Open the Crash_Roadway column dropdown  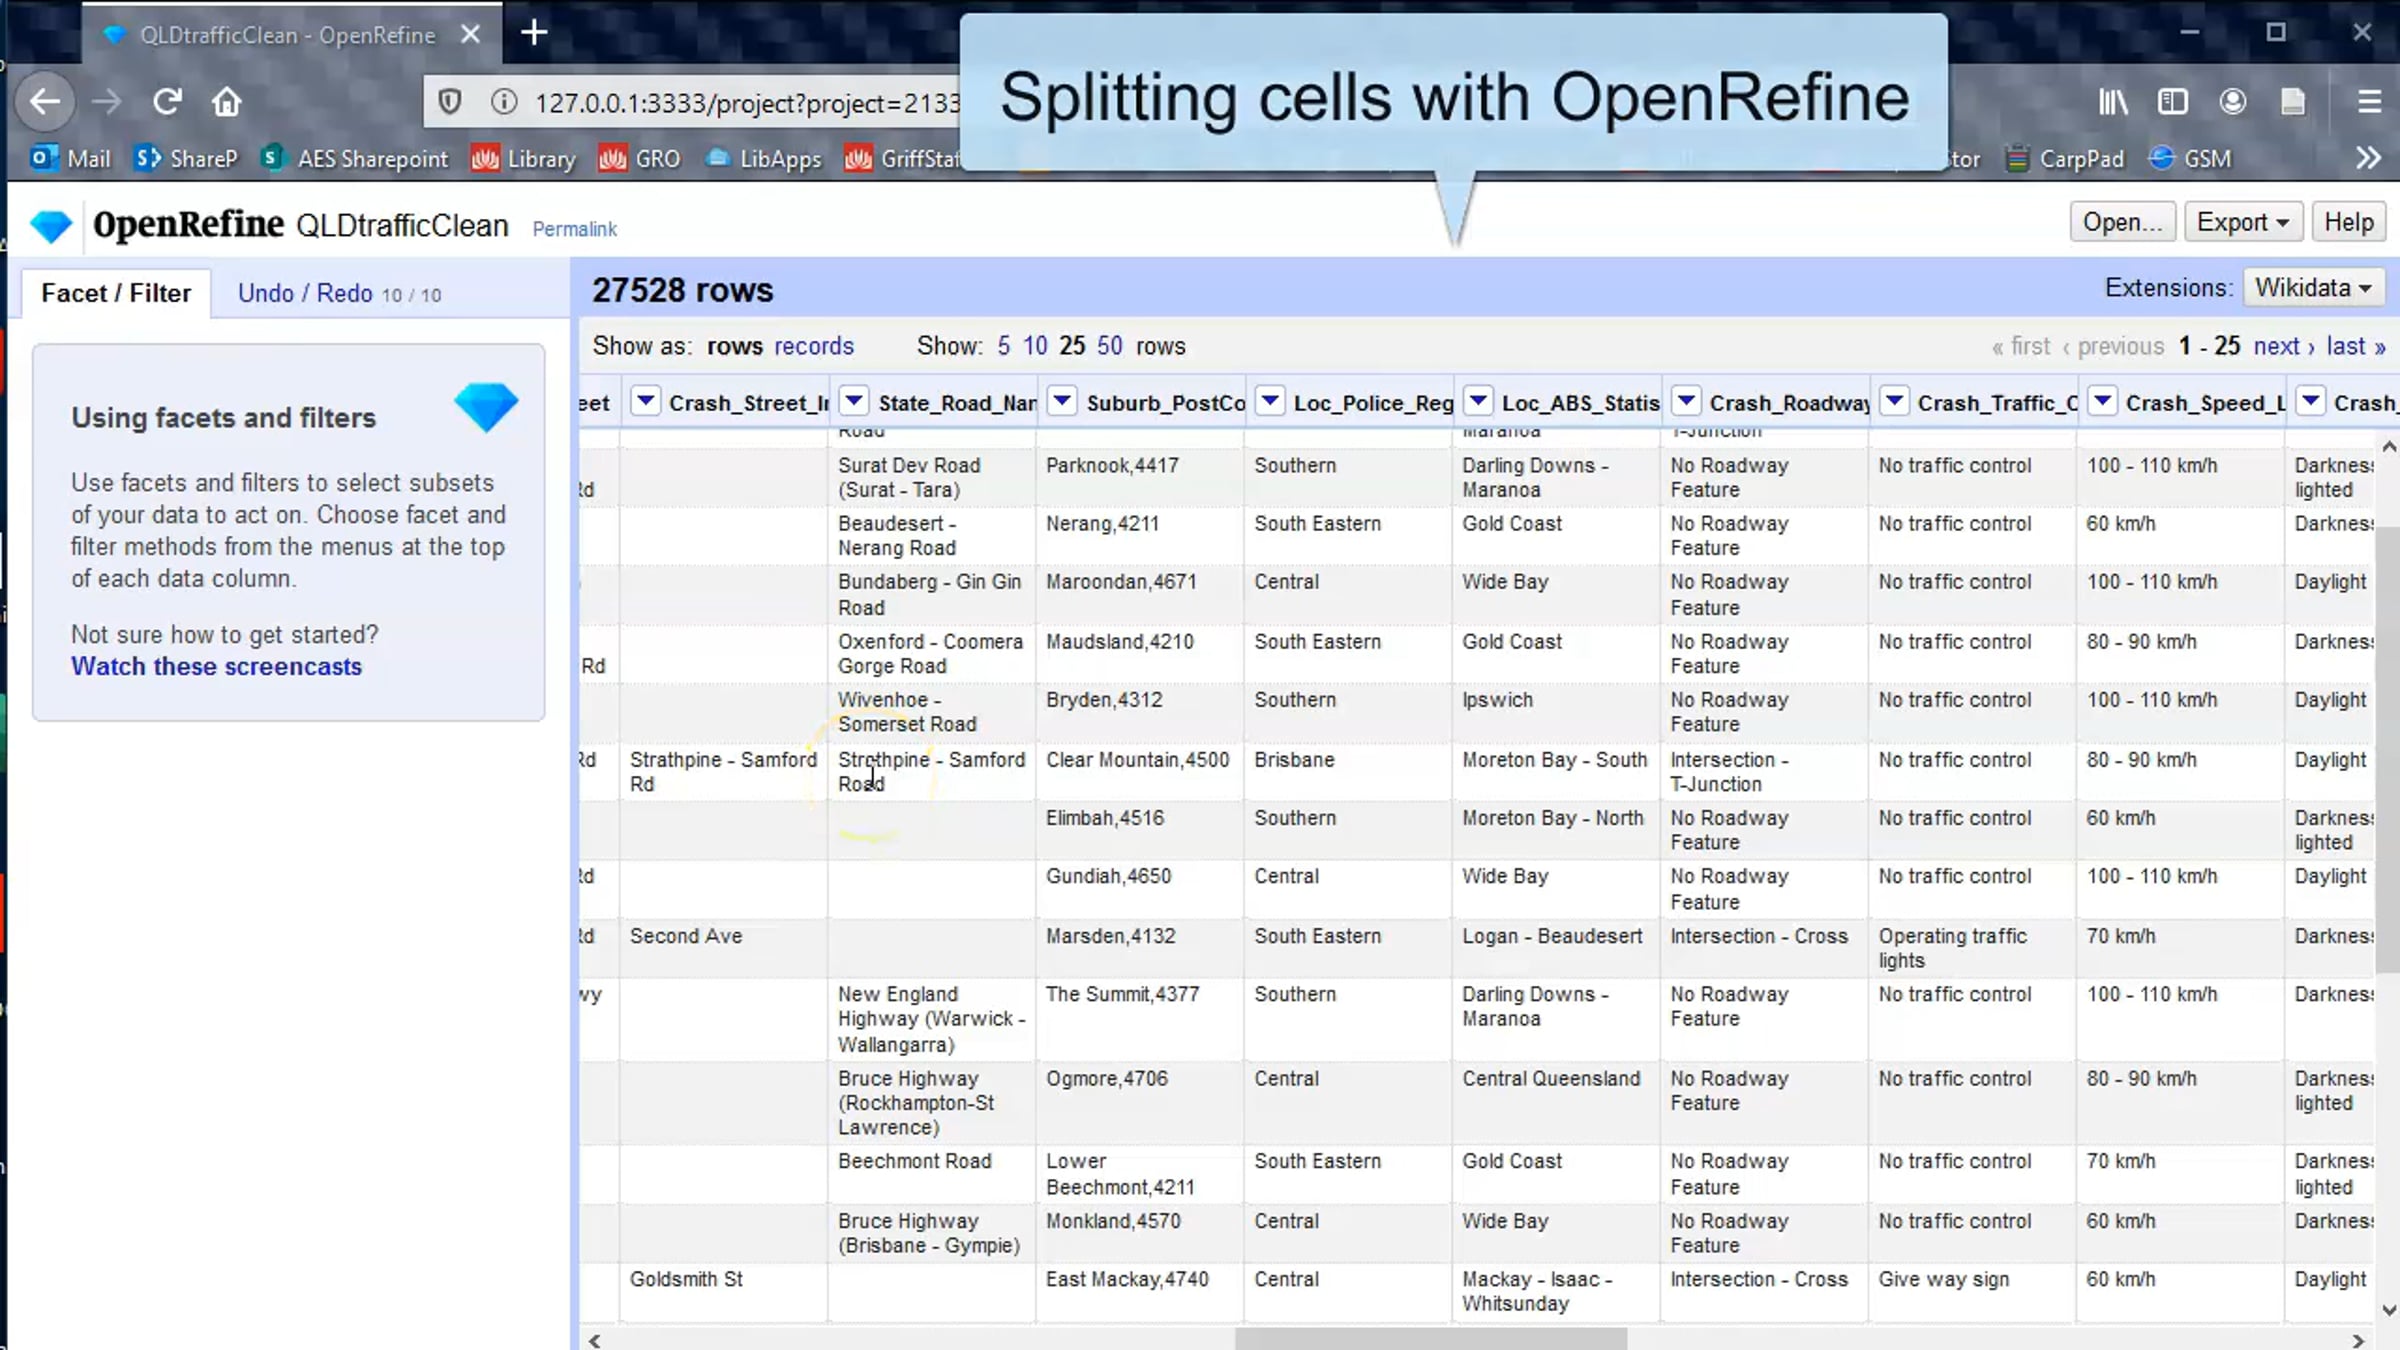click(x=1686, y=401)
